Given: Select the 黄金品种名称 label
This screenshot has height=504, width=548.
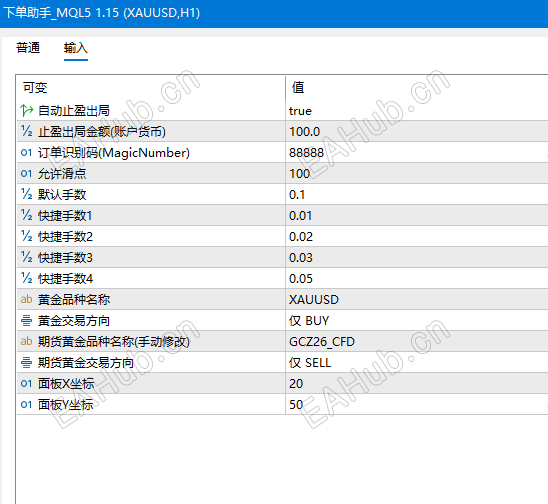Looking at the screenshot, I should [x=74, y=300].
